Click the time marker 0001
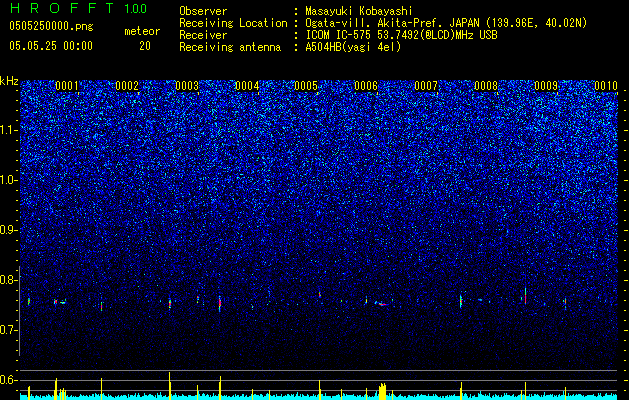The image size is (629, 400). (x=67, y=86)
